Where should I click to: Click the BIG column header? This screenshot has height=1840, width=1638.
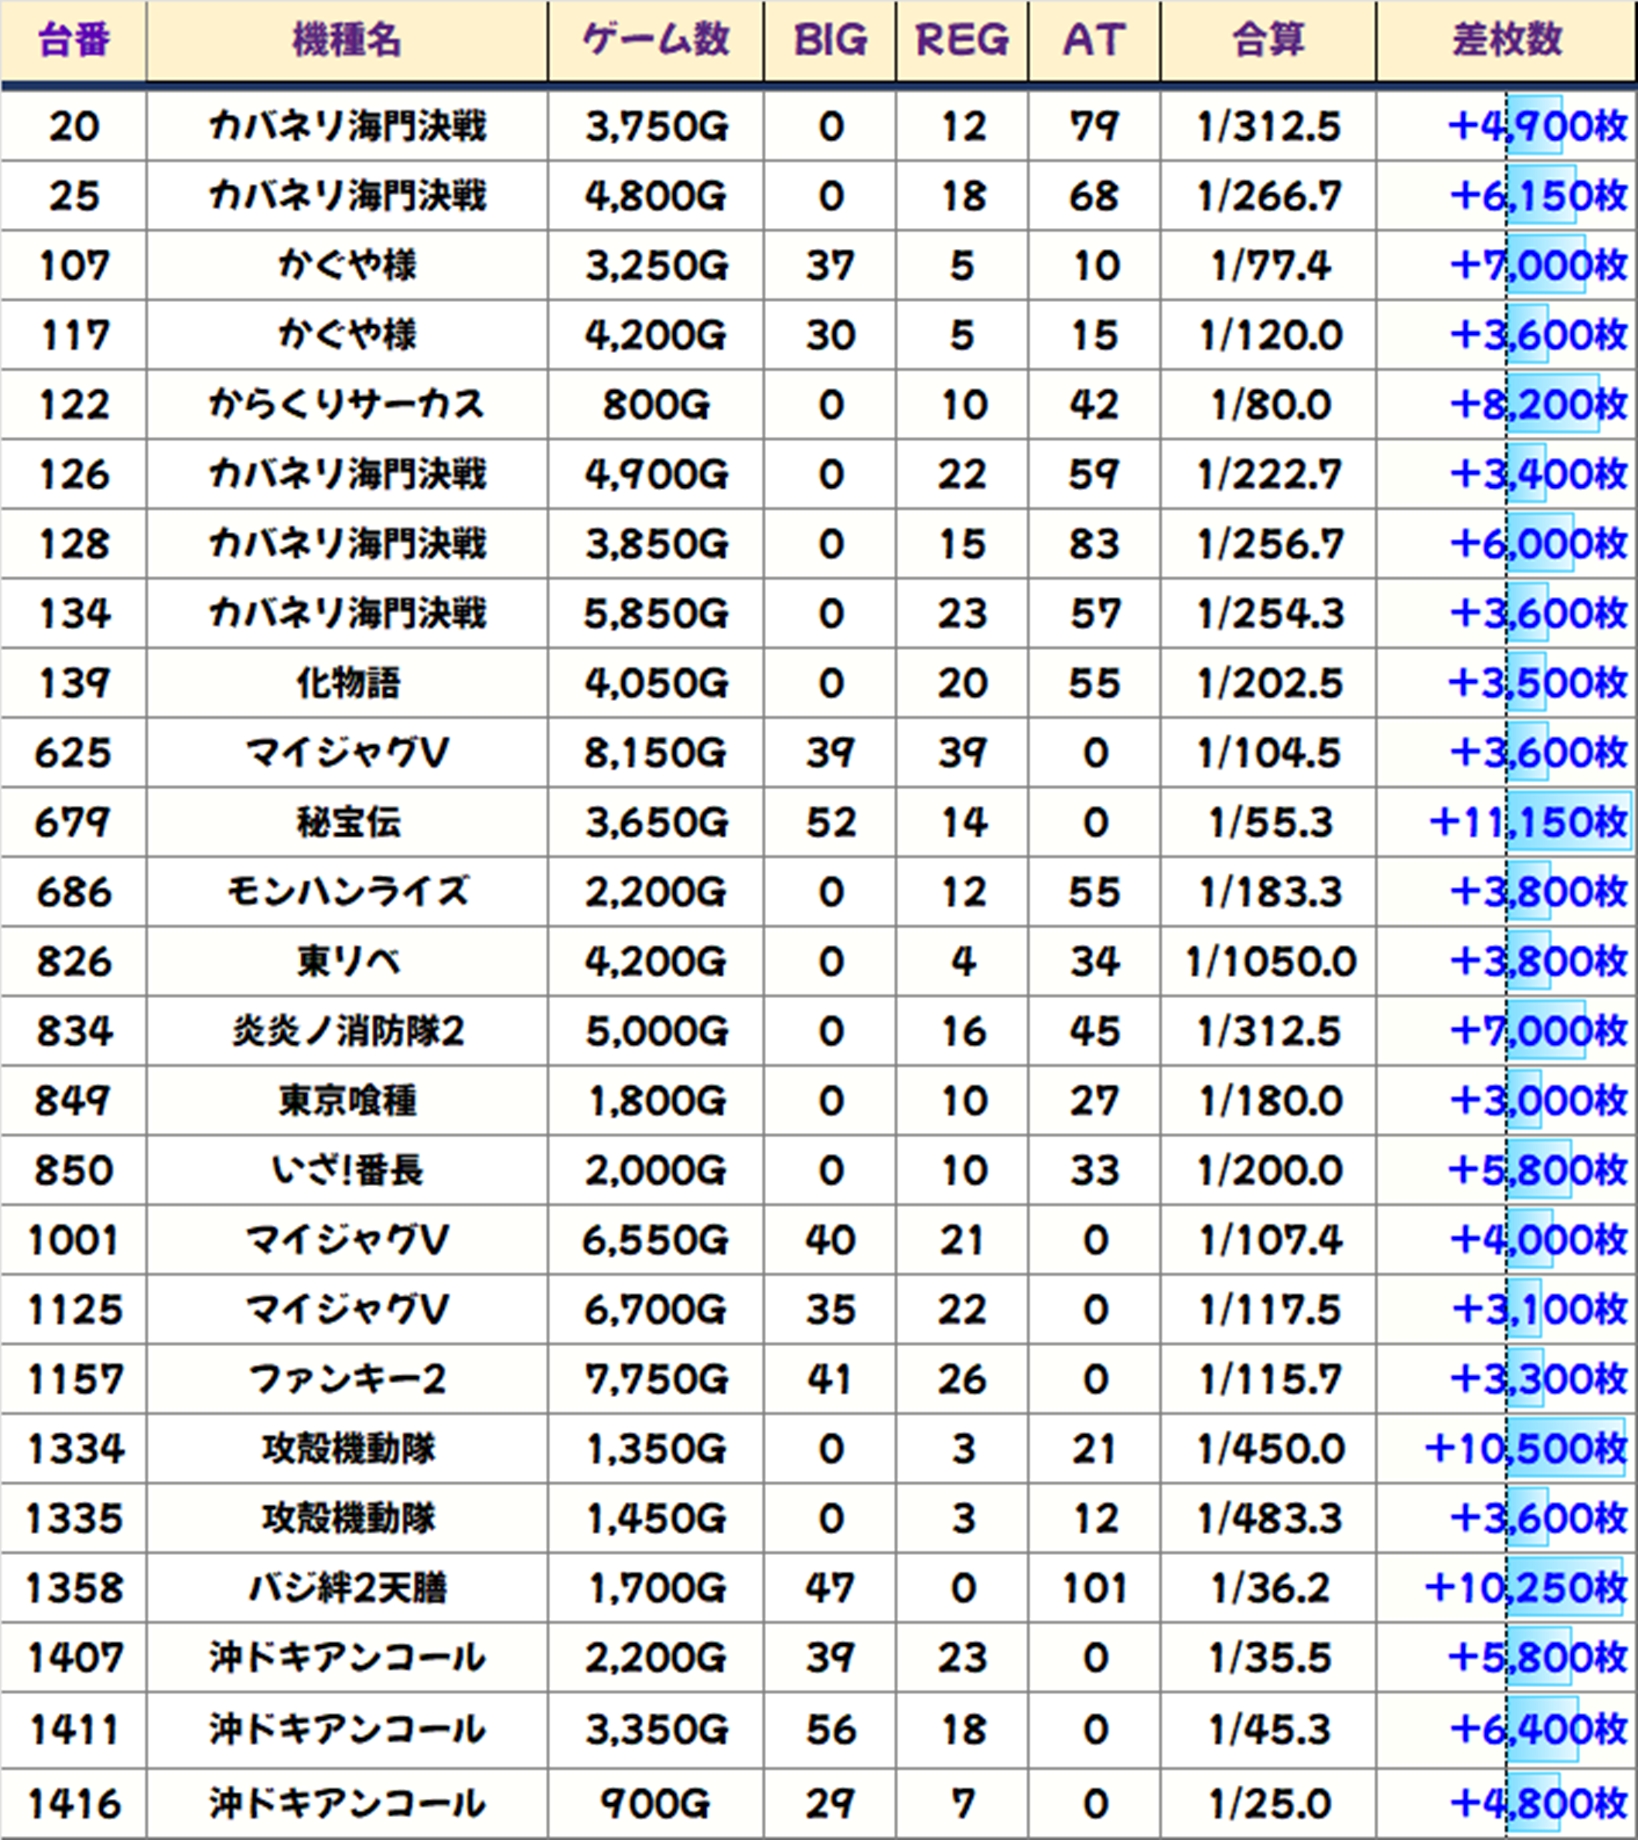[x=829, y=41]
